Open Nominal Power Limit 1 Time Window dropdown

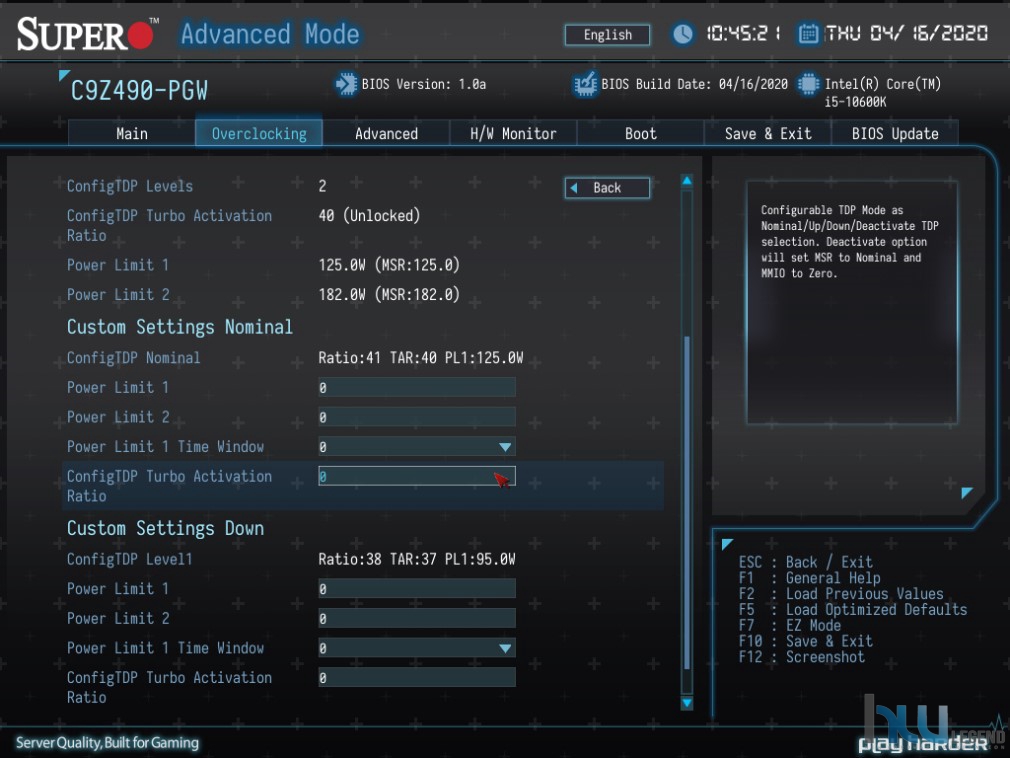tap(417, 446)
